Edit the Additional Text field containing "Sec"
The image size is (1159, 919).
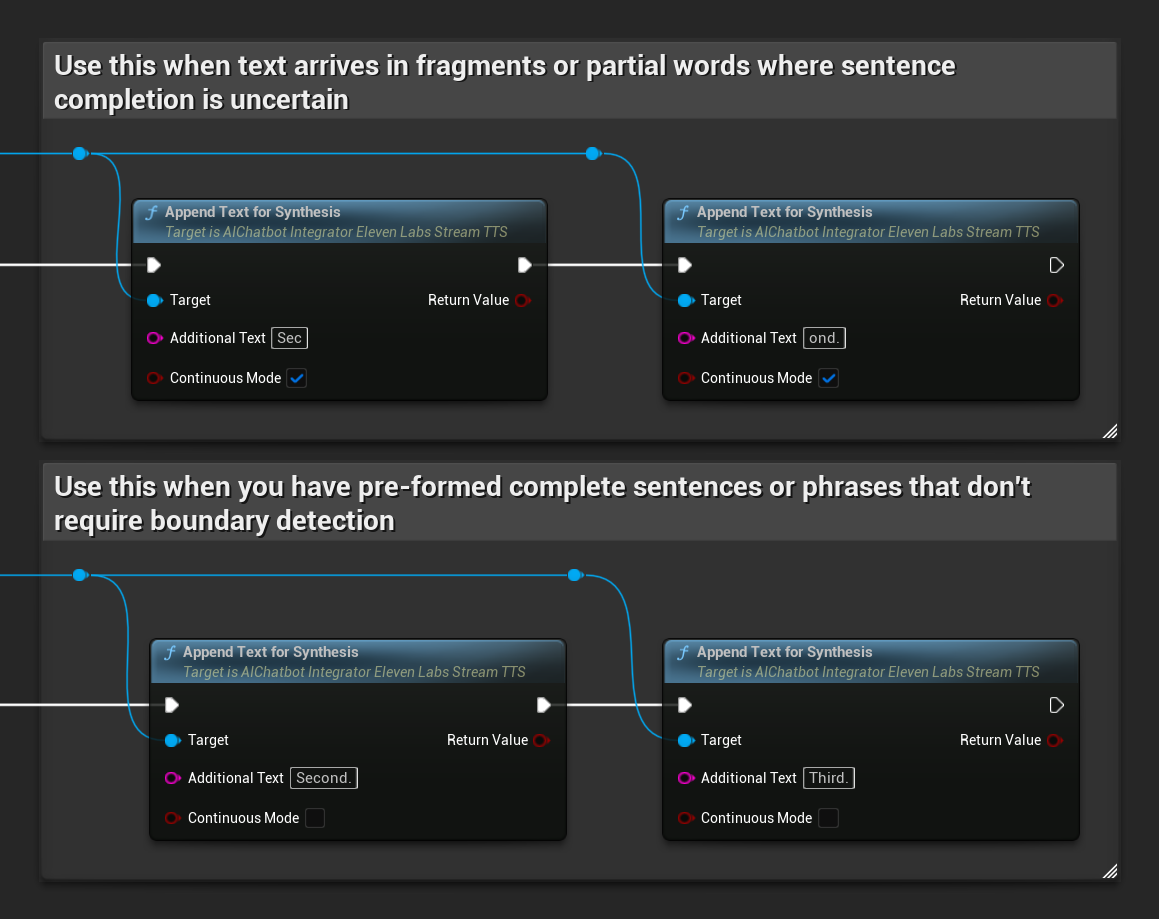[289, 338]
